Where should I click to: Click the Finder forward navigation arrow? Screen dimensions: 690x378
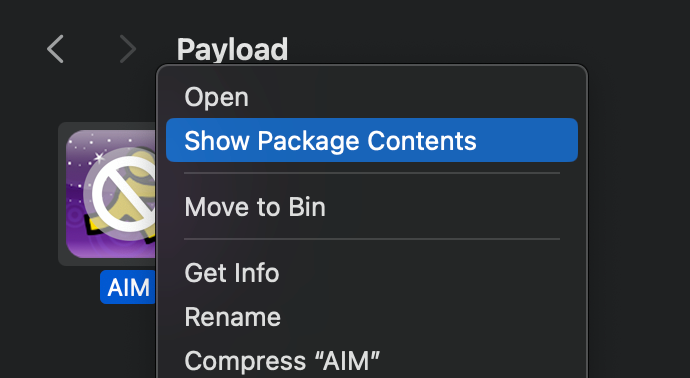(x=128, y=49)
